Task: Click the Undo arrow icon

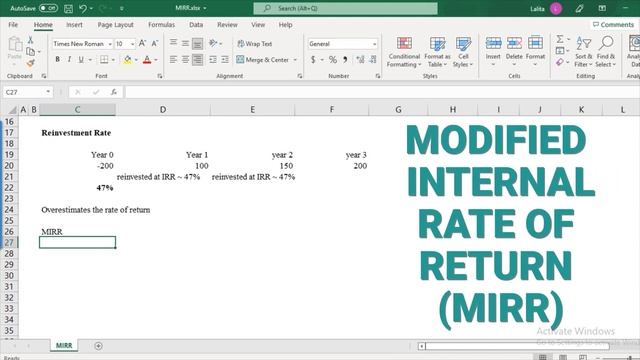Action: pos(83,8)
